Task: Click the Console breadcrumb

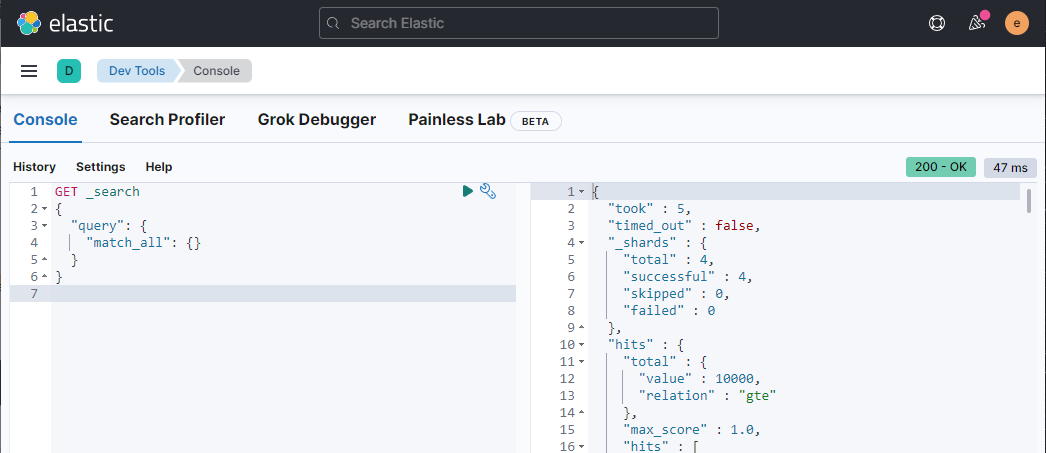Action: point(216,71)
